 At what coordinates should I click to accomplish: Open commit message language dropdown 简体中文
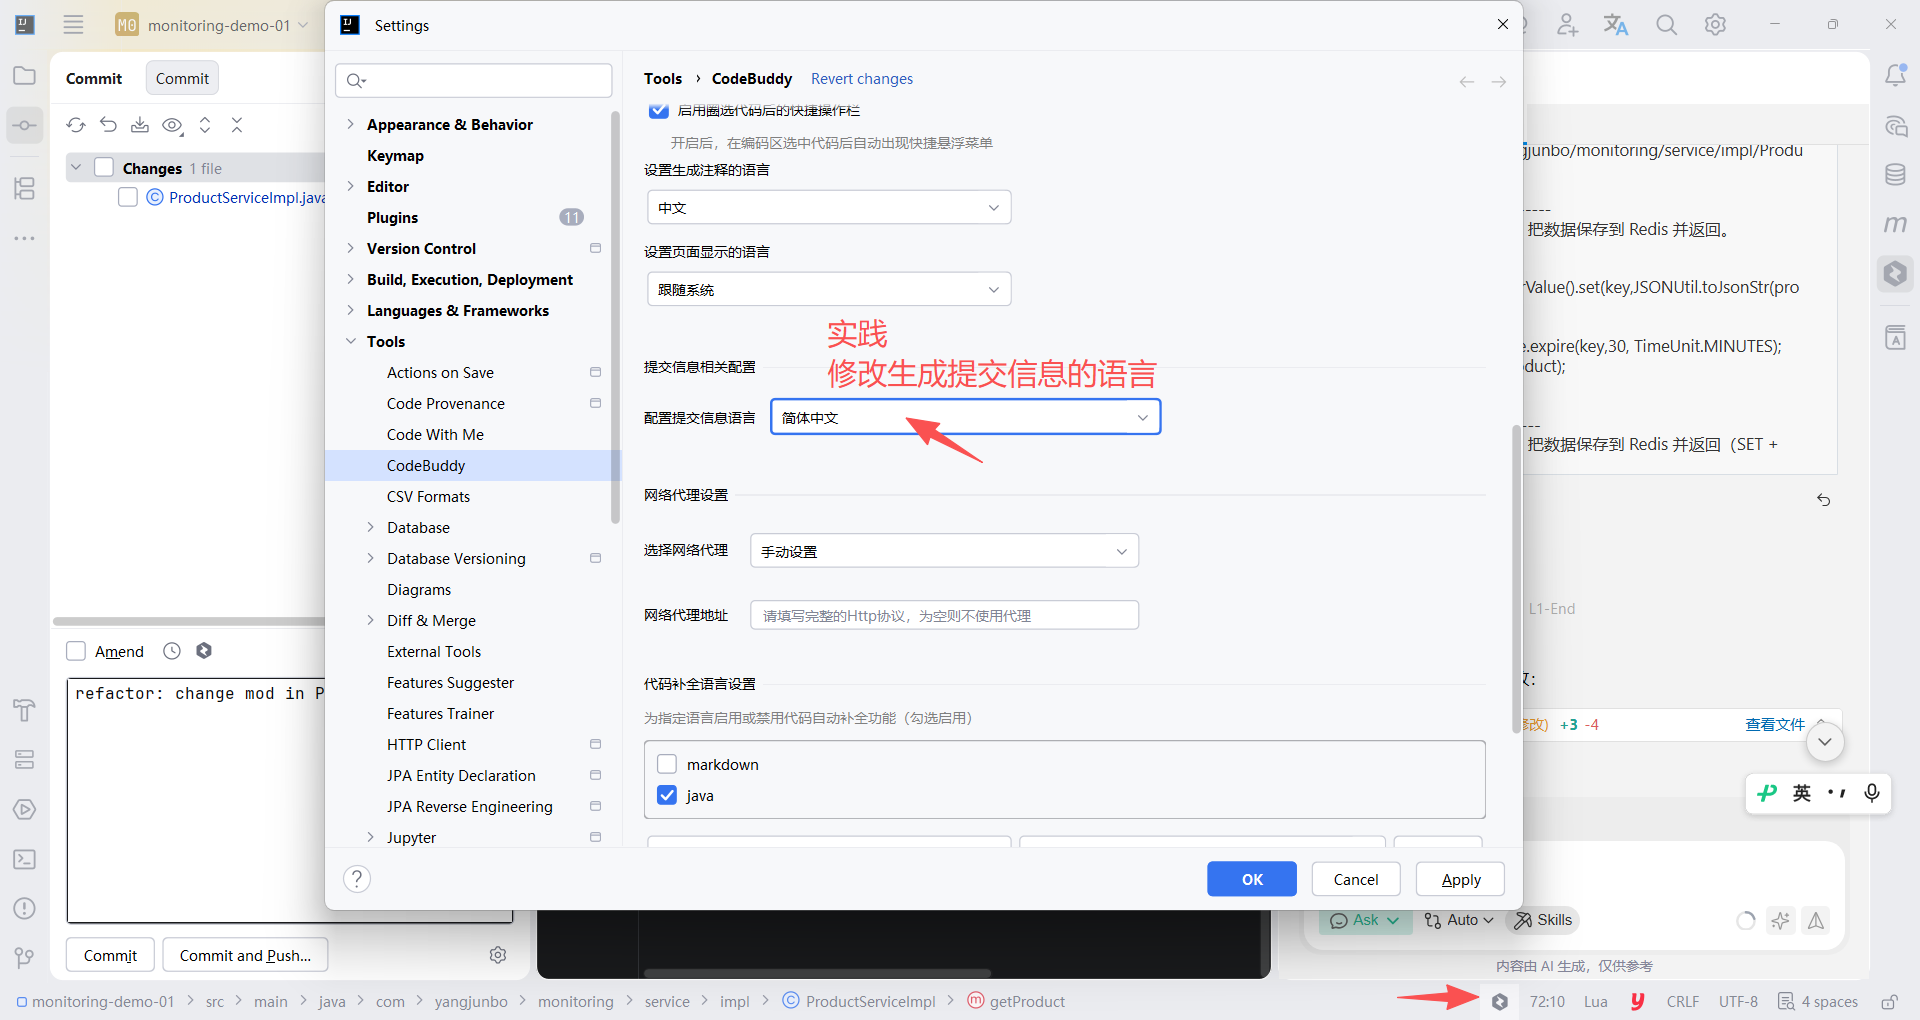[965, 417]
